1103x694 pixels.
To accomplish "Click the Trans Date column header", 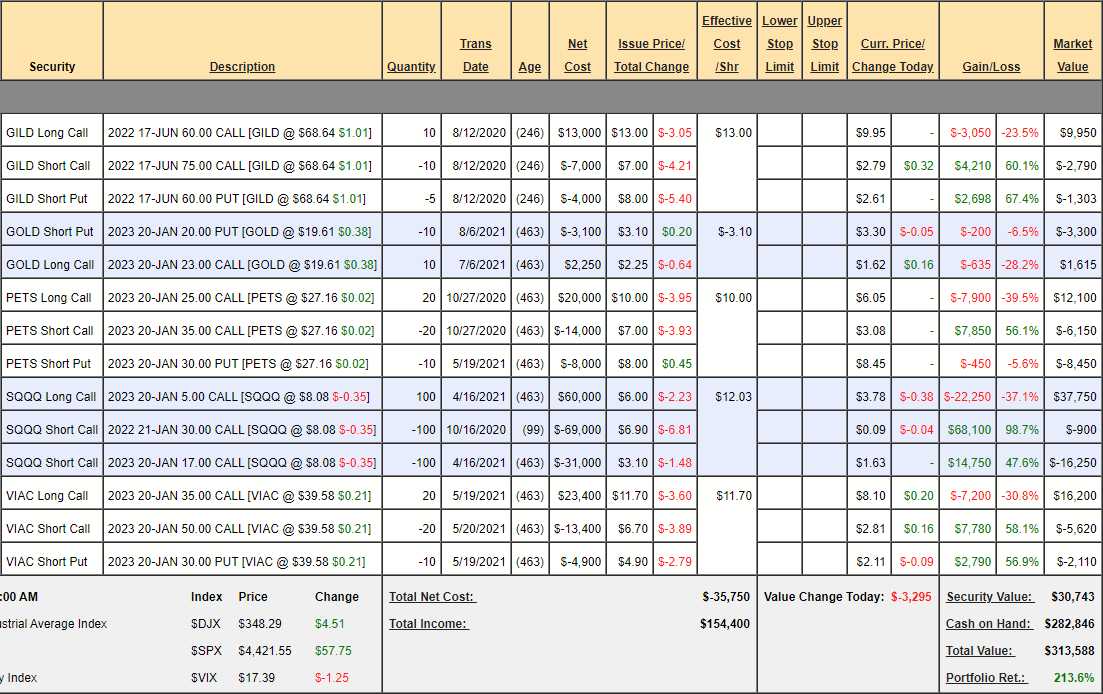I will pyautogui.click(x=476, y=55).
